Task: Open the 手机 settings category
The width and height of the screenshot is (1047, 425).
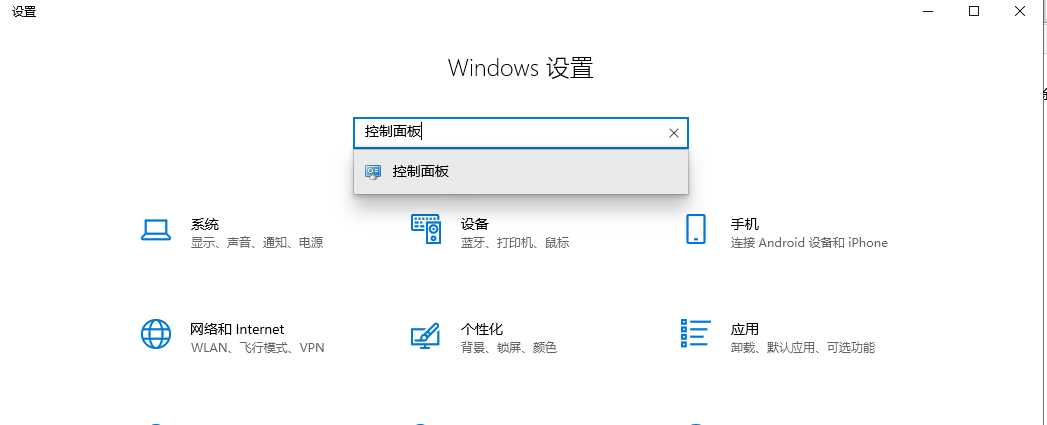Action: pos(745,224)
